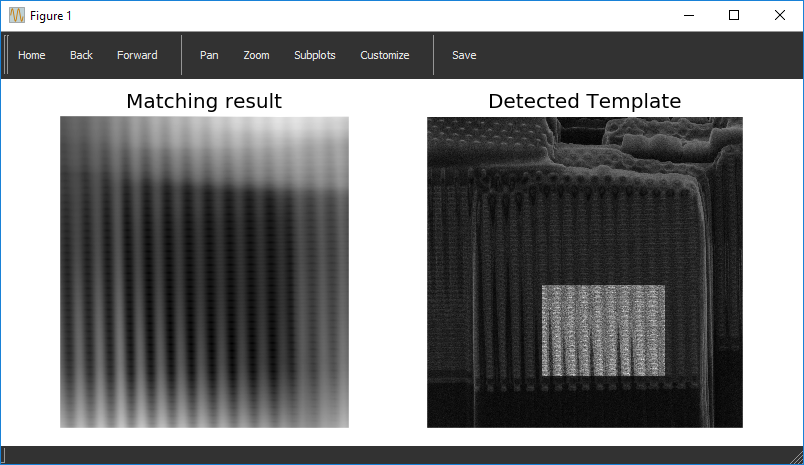Click the Home button in the toolbar
This screenshot has width=804, height=465.
[32, 55]
